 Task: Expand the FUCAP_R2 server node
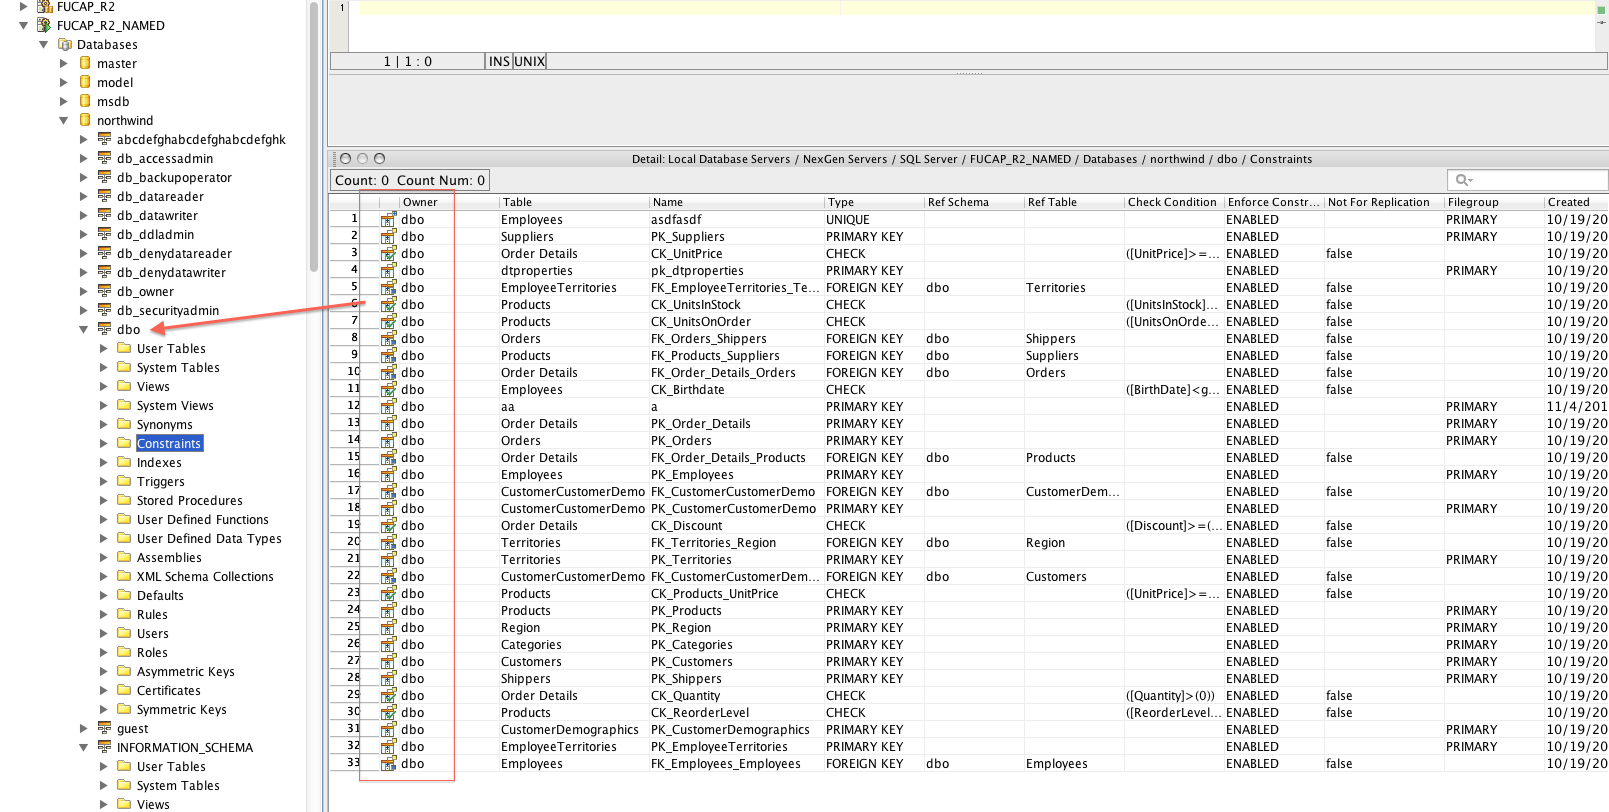[x=24, y=6]
